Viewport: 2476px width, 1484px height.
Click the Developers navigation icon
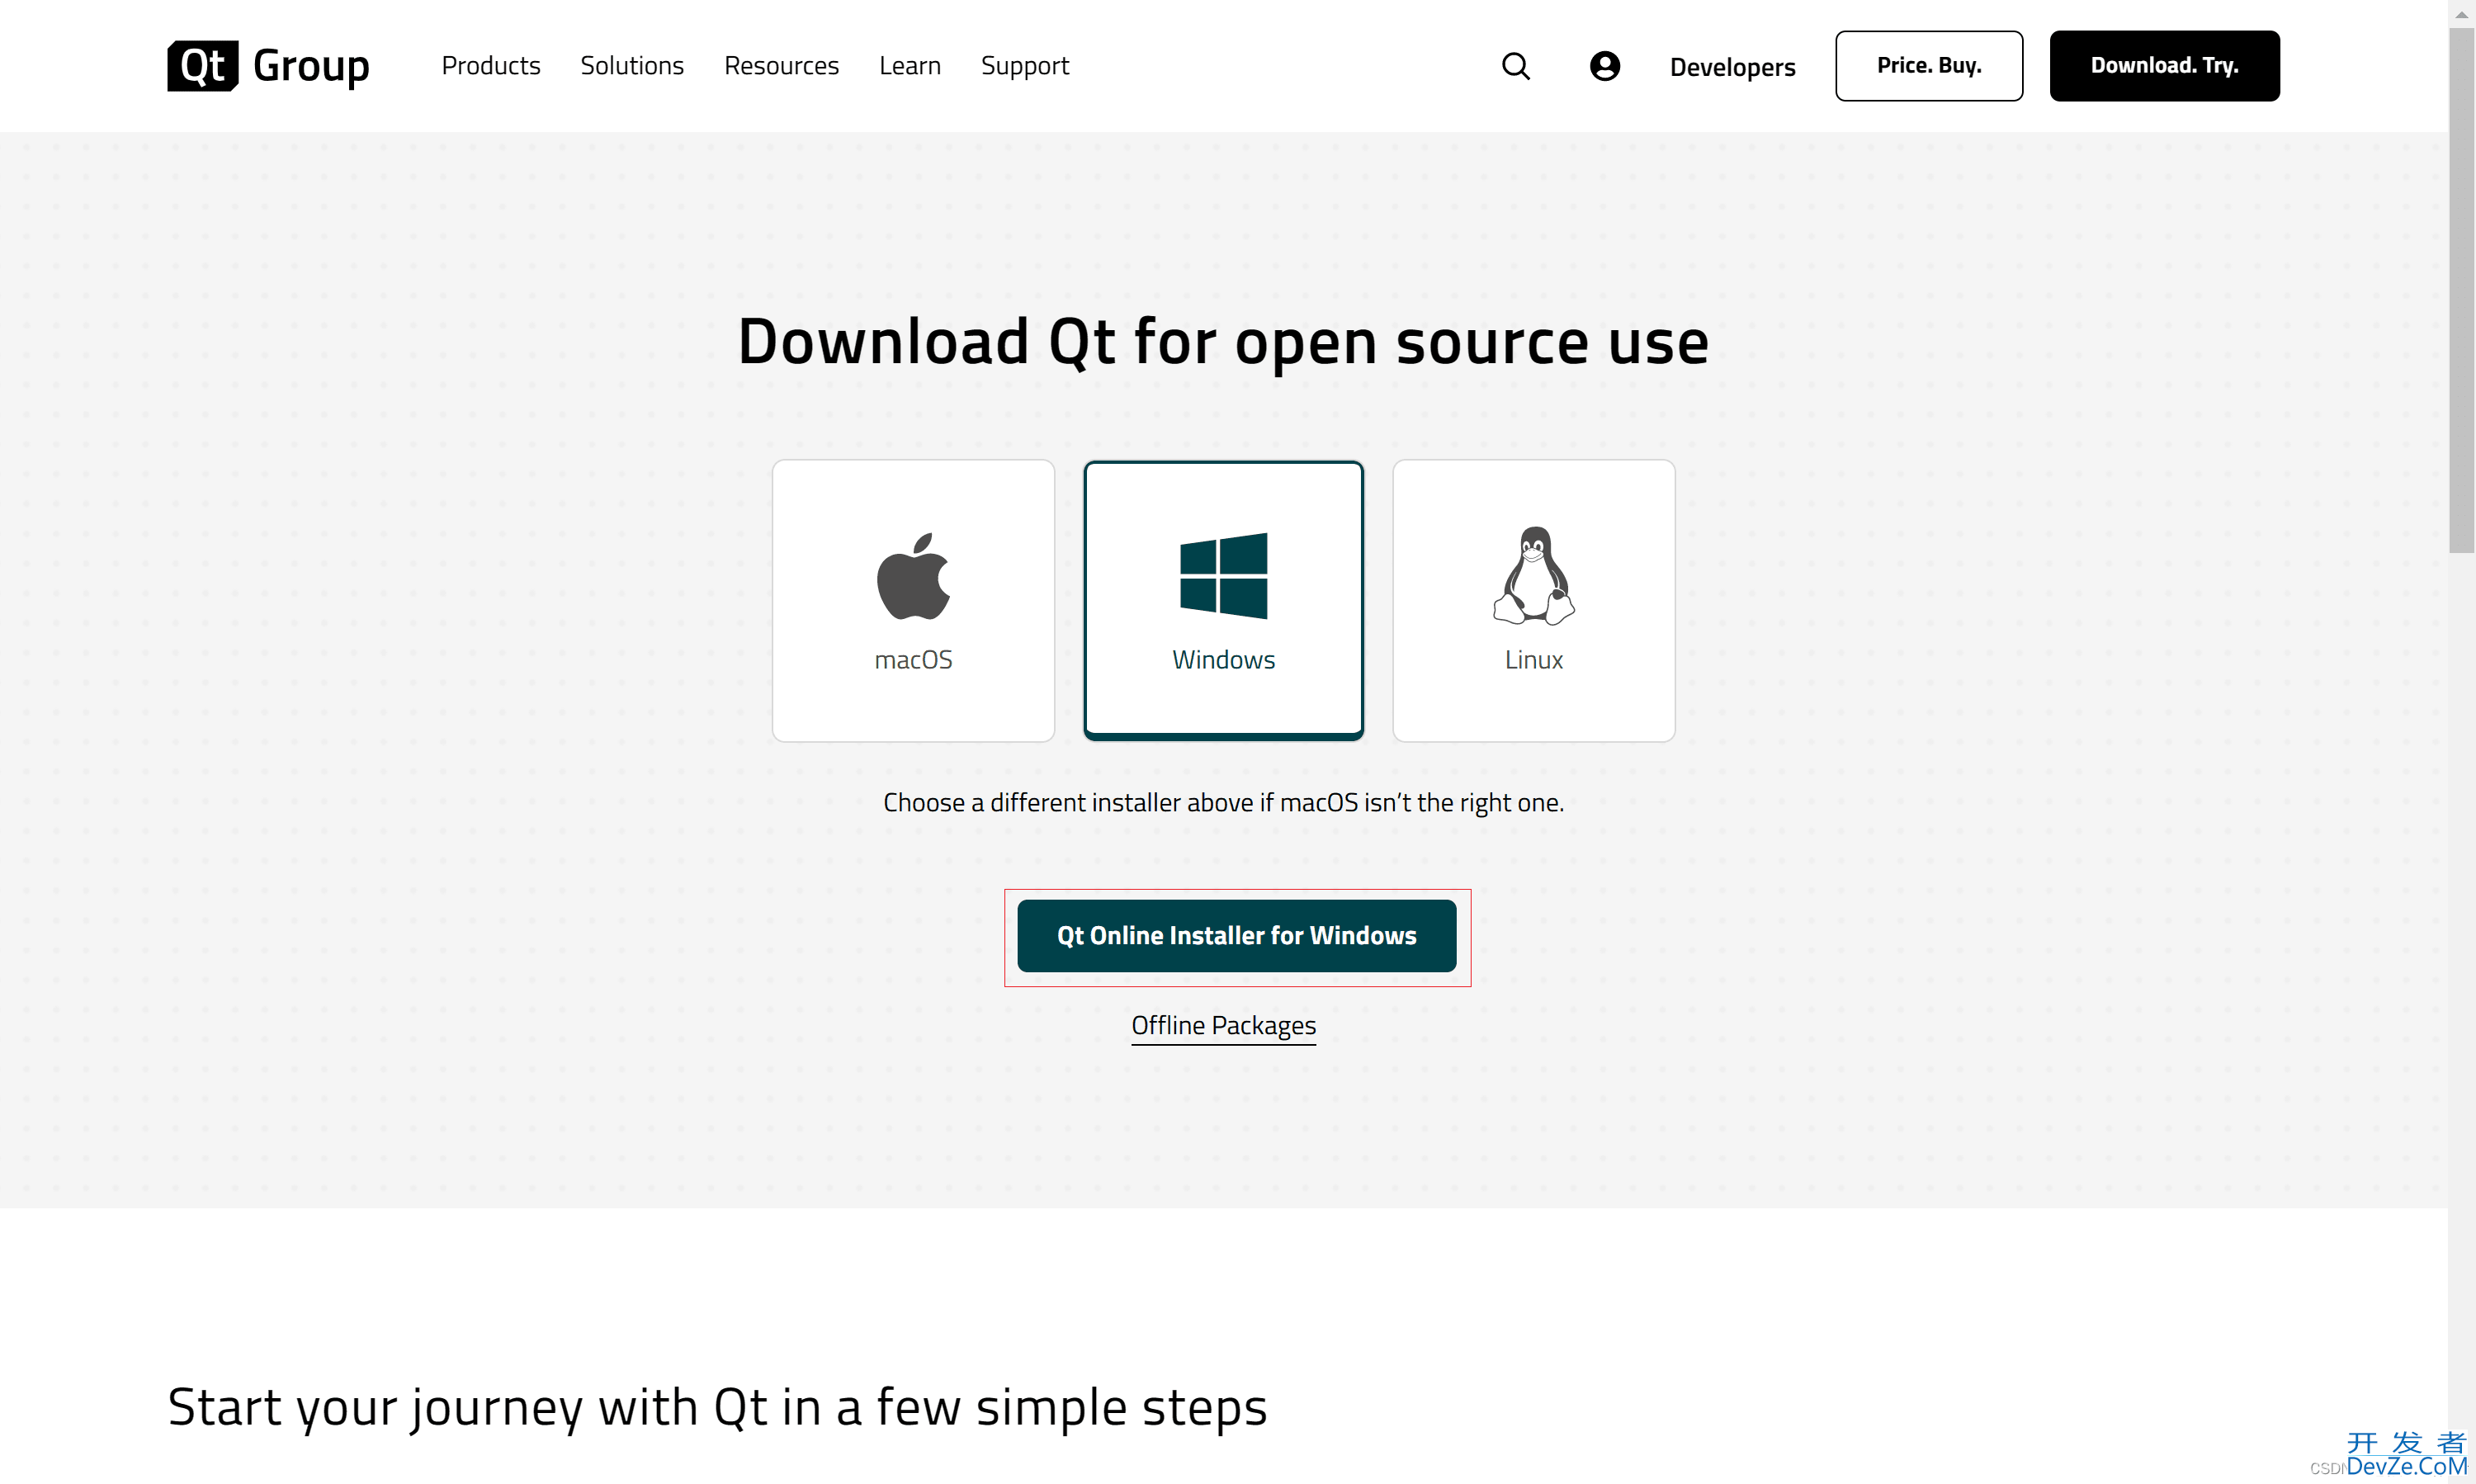(x=1732, y=65)
